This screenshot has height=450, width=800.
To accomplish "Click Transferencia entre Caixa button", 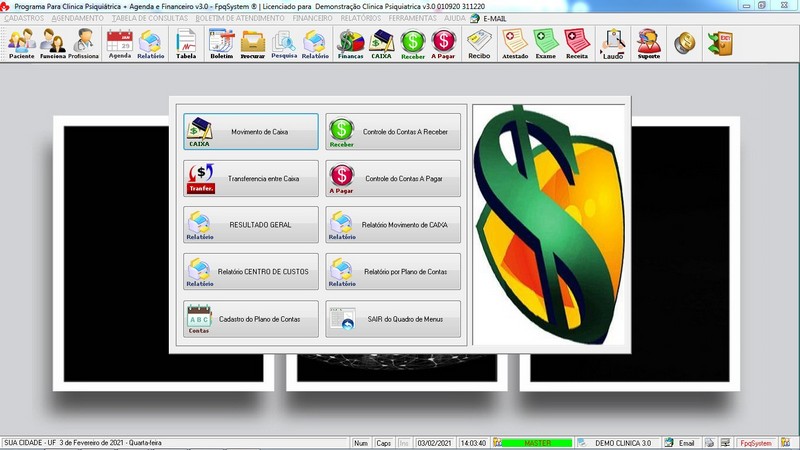I will point(251,179).
